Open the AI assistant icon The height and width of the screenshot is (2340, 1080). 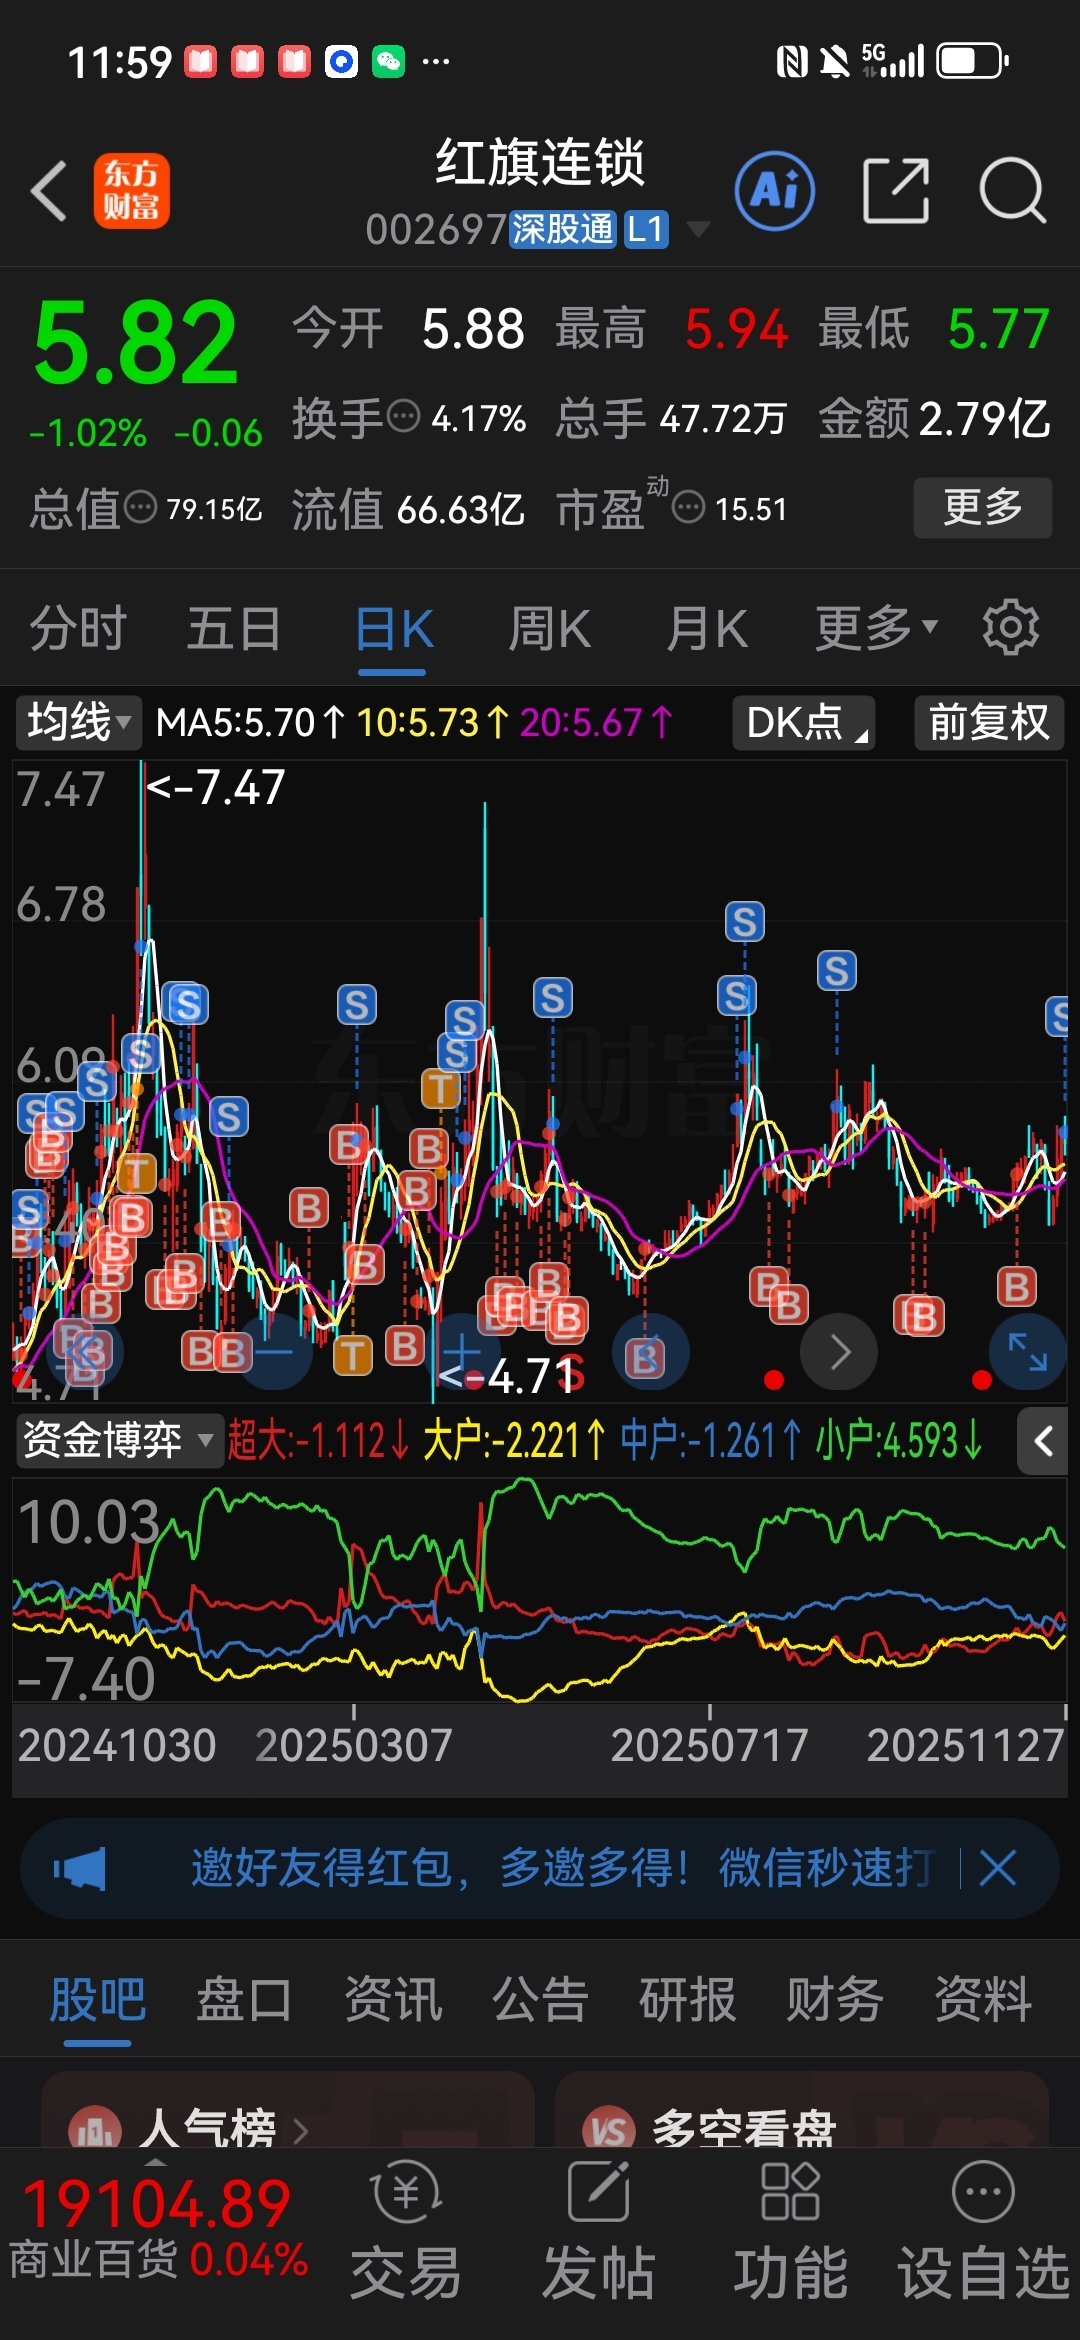pyautogui.click(x=775, y=190)
